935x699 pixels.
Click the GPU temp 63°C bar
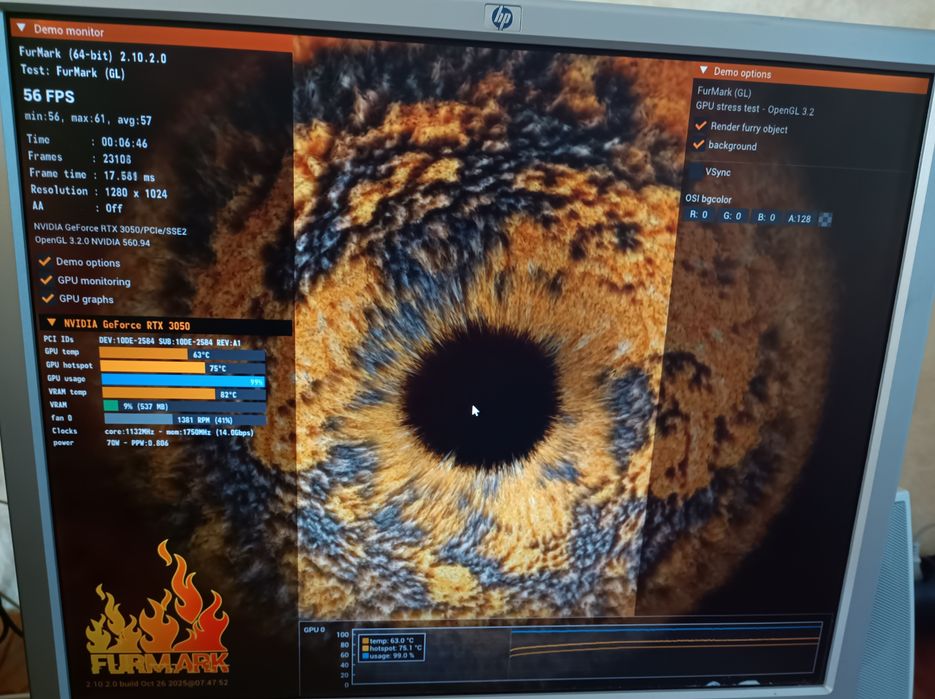(182, 354)
